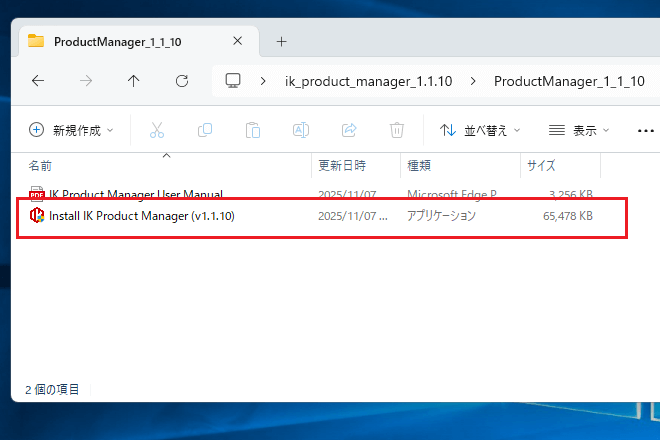Click the Rename icon in toolbar

click(301, 130)
